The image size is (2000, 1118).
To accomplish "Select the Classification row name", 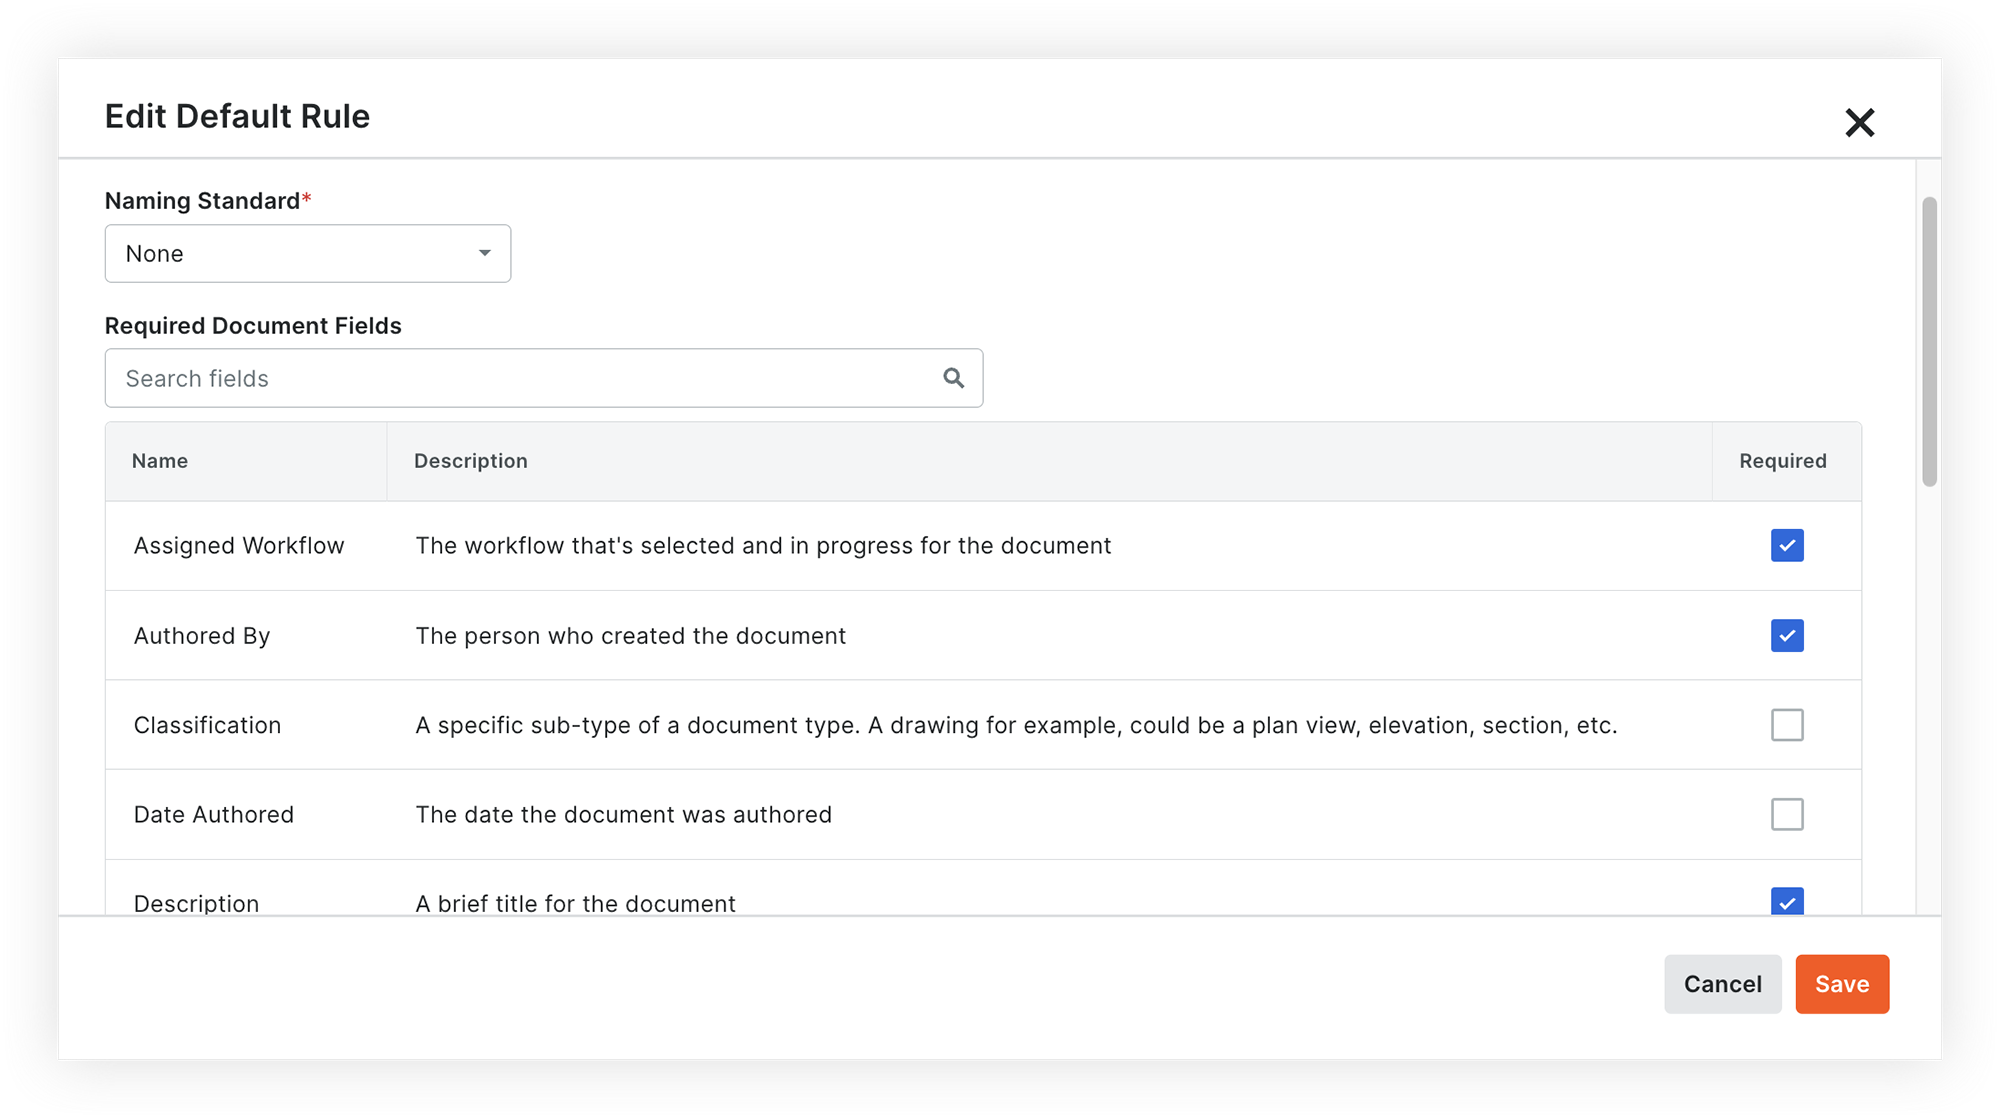I will [x=207, y=725].
